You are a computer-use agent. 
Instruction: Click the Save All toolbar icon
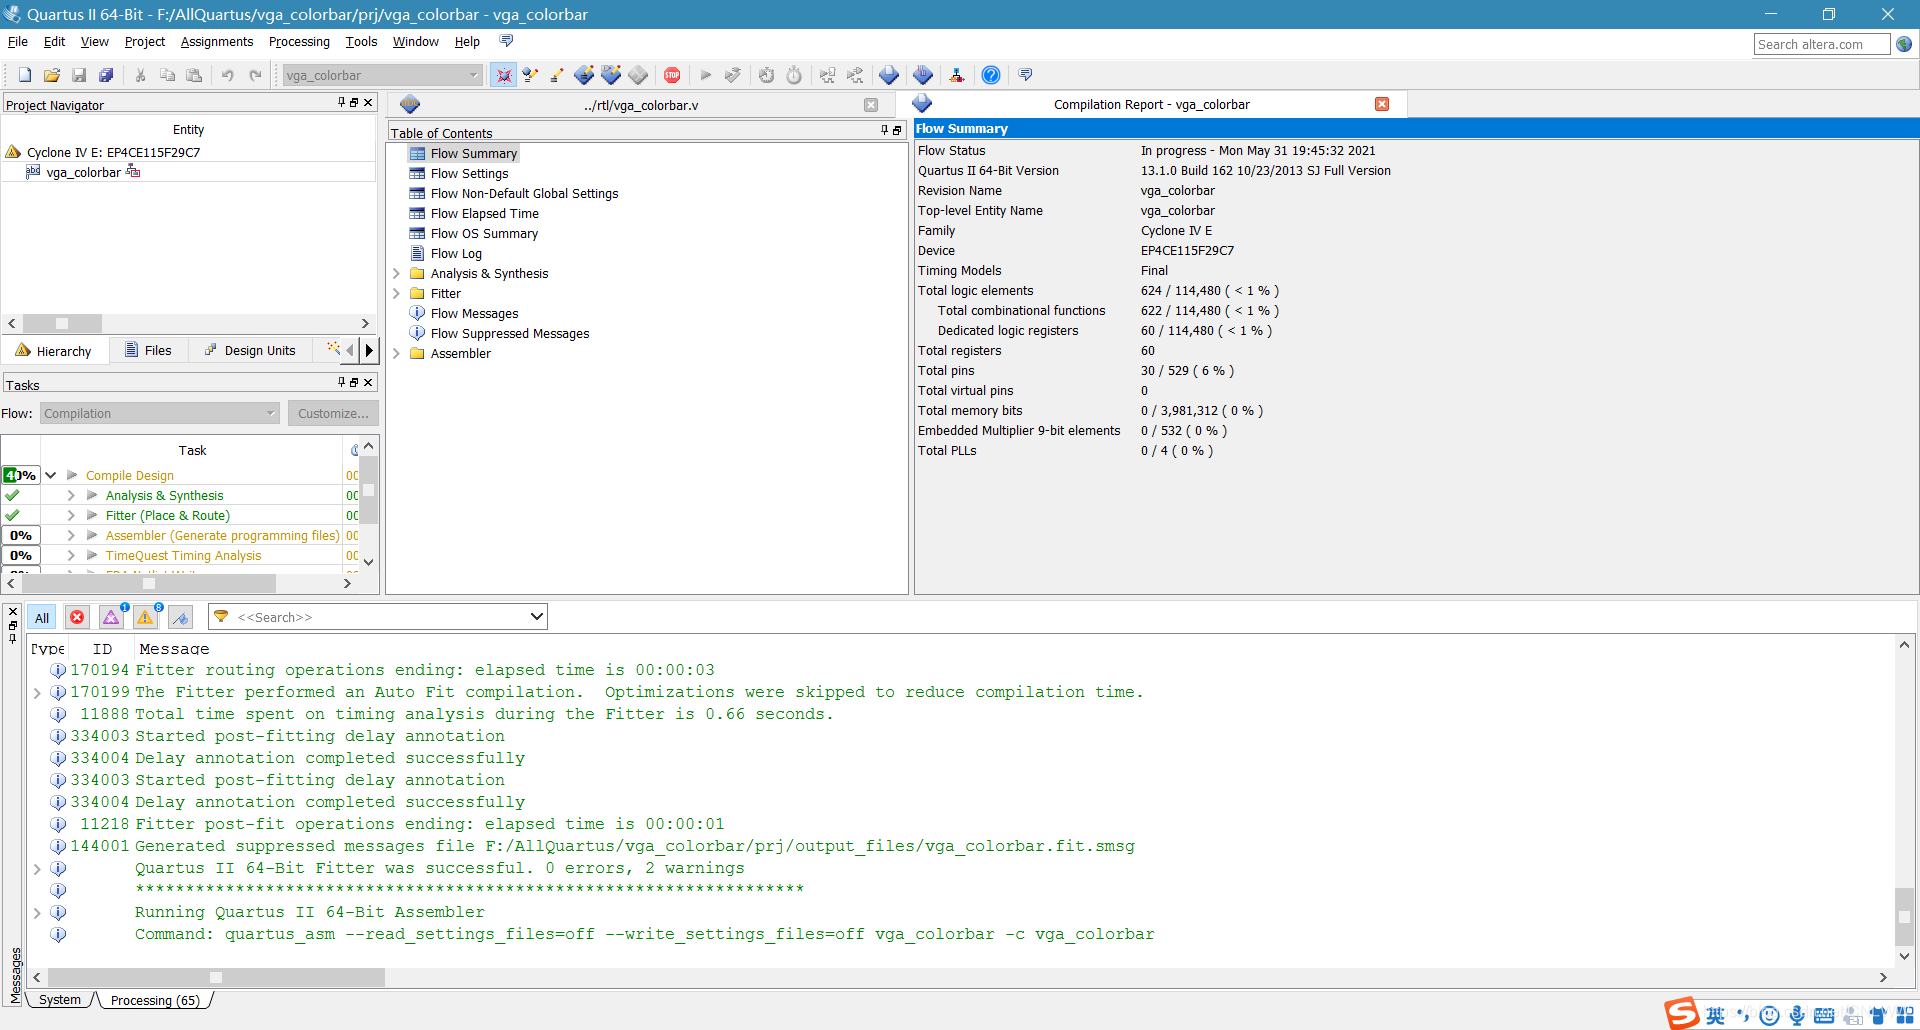point(106,75)
